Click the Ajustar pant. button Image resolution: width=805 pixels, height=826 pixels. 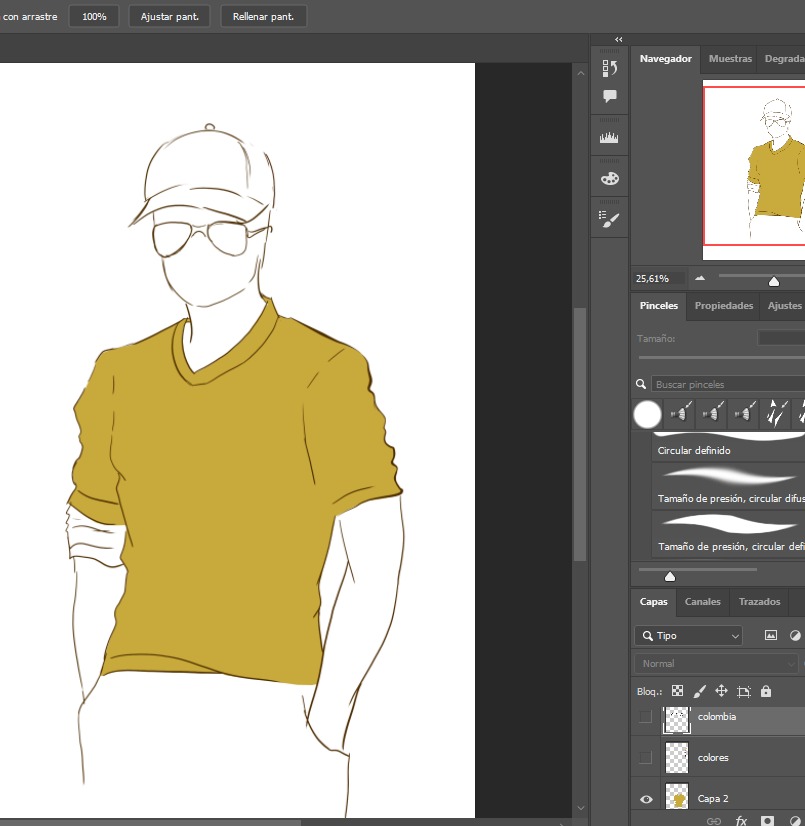pos(170,16)
